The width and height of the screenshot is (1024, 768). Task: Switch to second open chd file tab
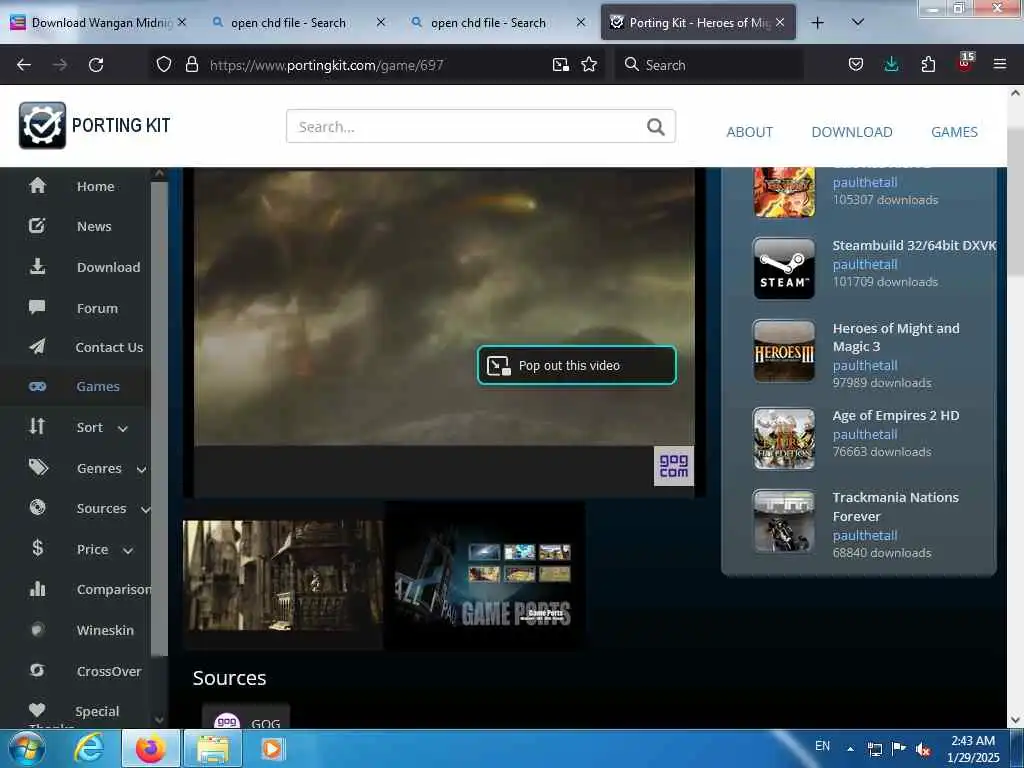click(x=498, y=23)
